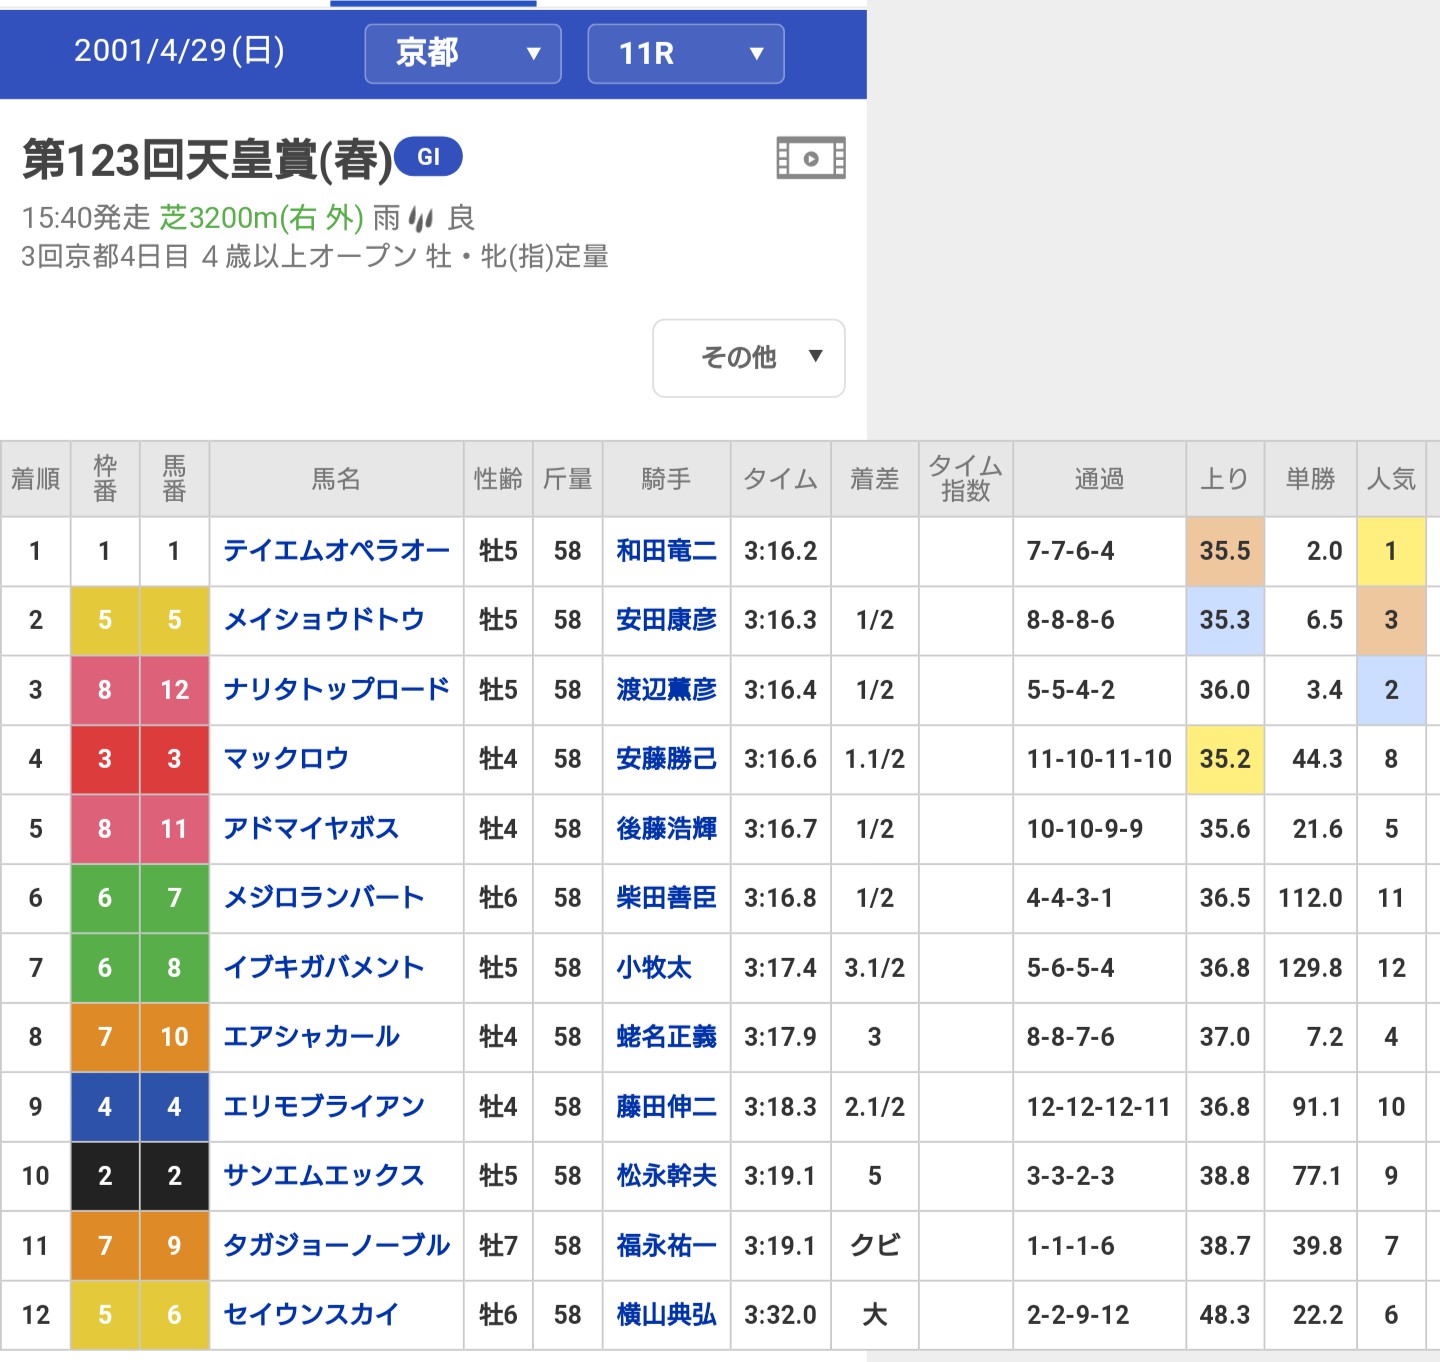
Task: Play the race video via film icon
Action: pos(811,158)
